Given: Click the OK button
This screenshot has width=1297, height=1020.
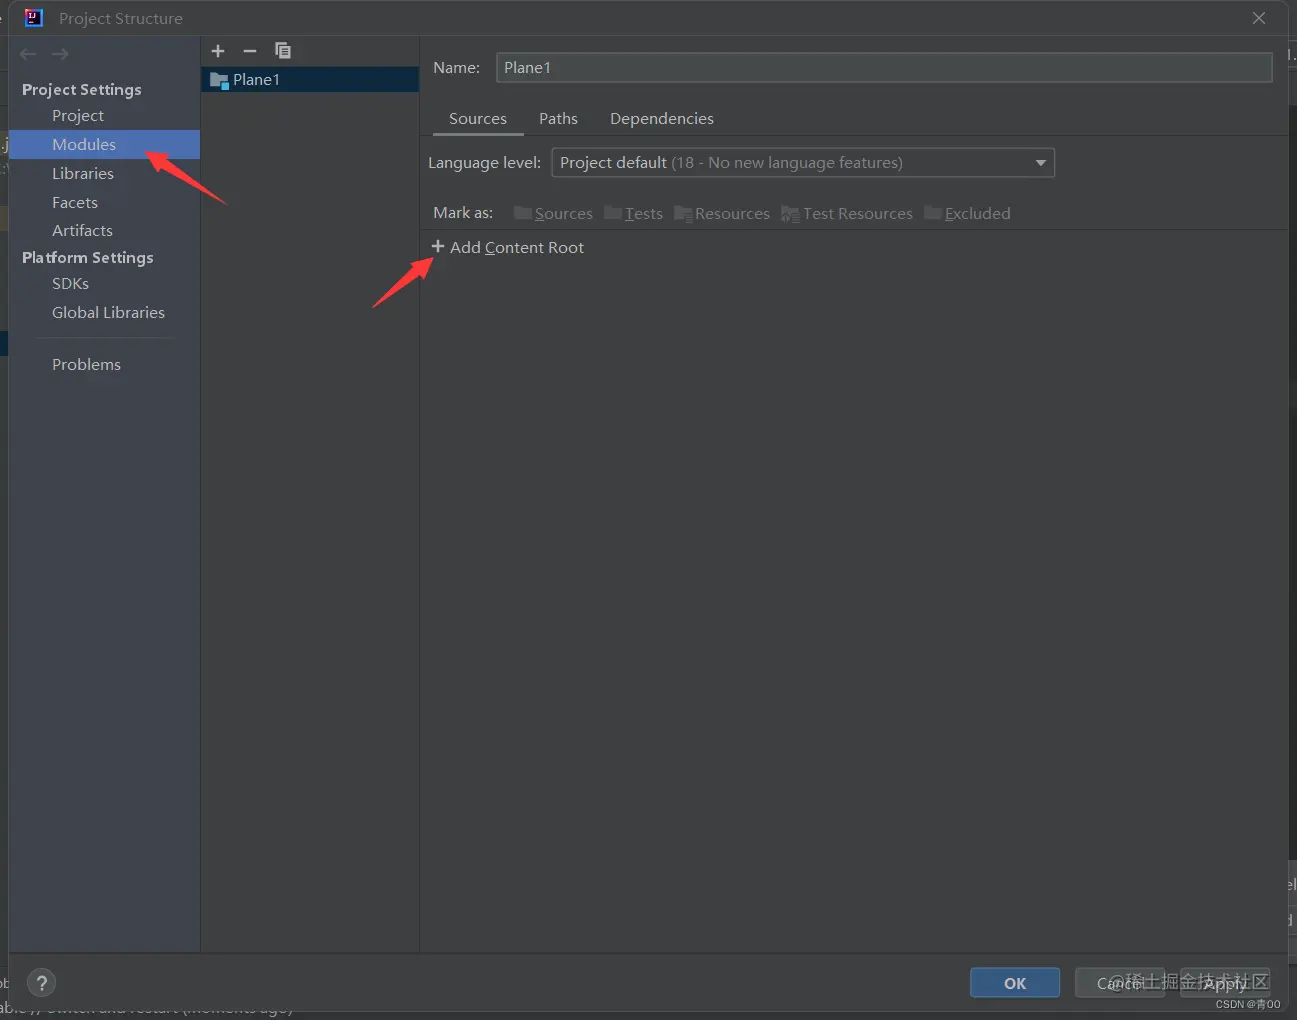Looking at the screenshot, I should coord(1015,983).
